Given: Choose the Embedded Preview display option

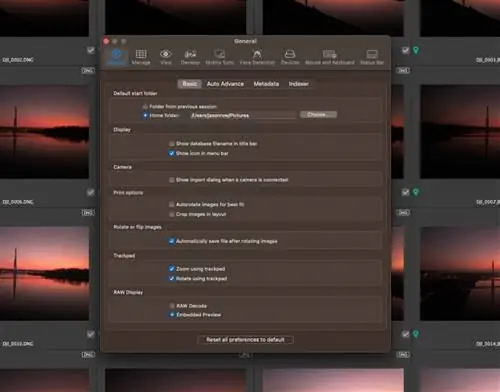Looking at the screenshot, I should pyautogui.click(x=172, y=315).
